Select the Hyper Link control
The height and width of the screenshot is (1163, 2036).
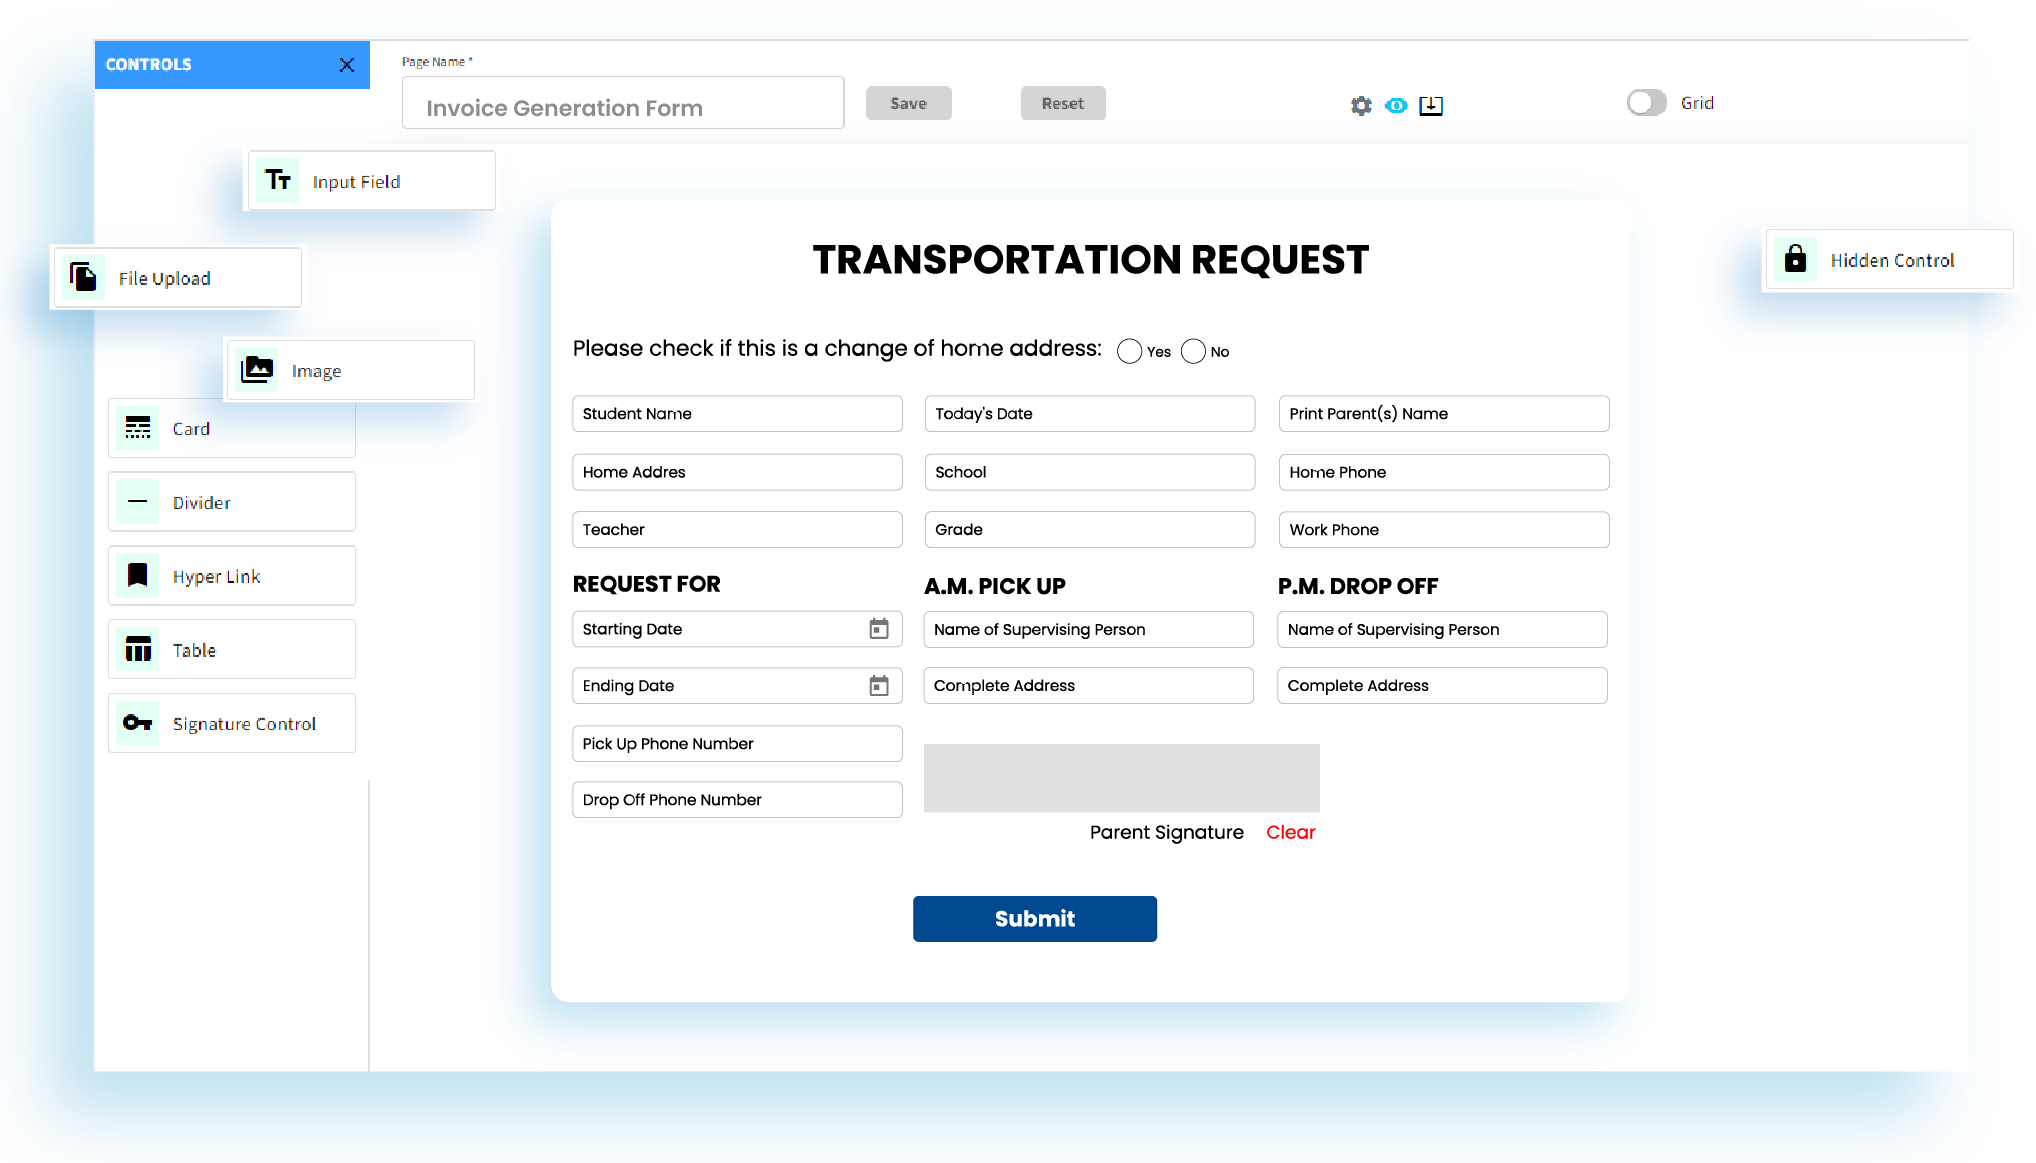(x=231, y=576)
